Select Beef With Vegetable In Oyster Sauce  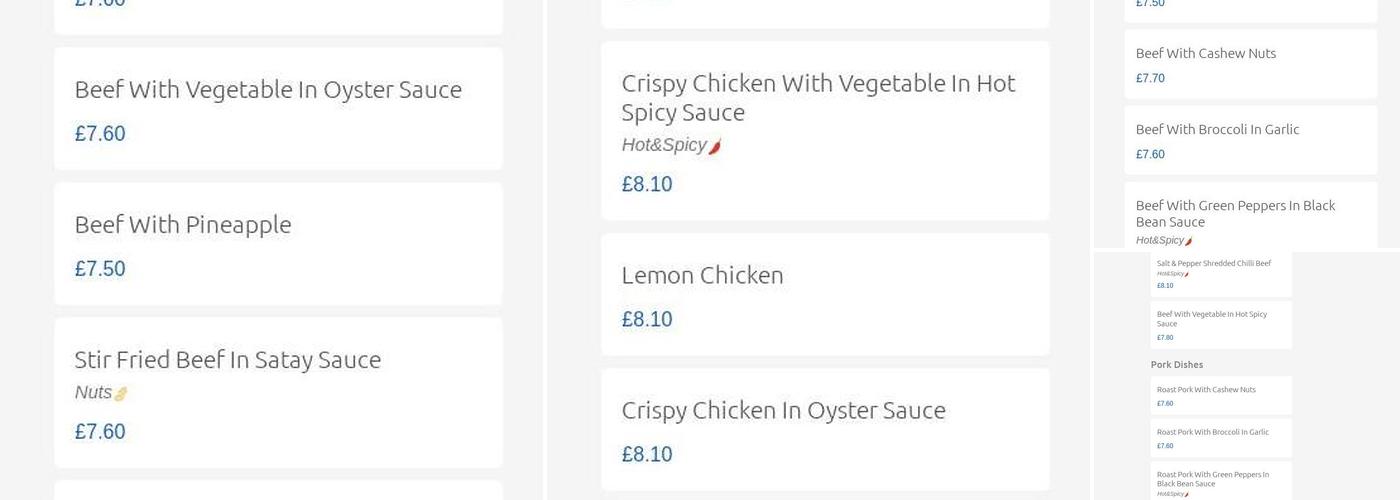pyautogui.click(x=268, y=90)
